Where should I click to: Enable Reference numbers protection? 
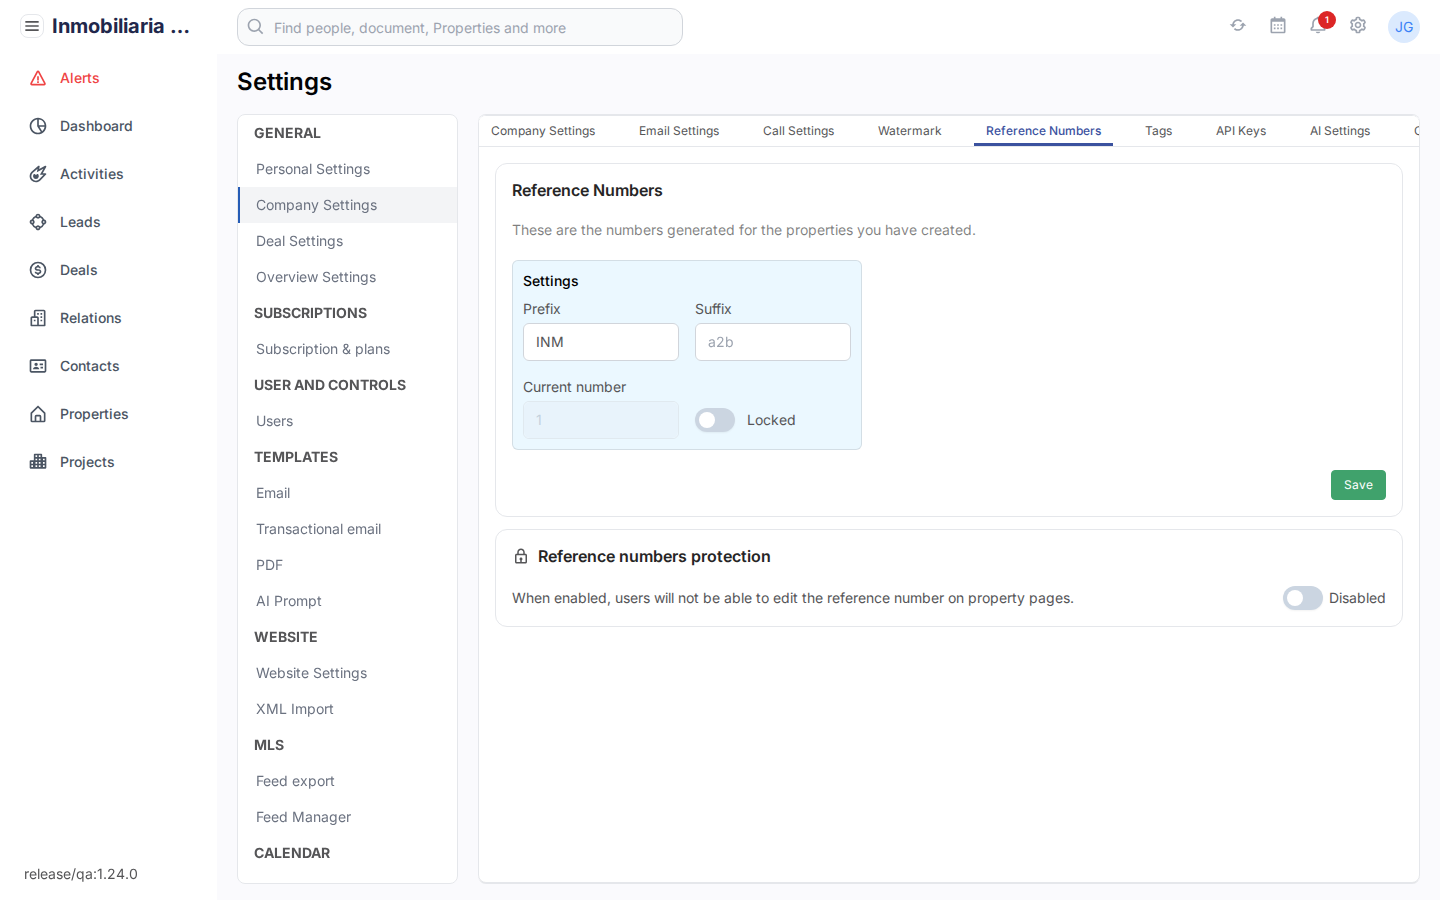(x=1302, y=597)
